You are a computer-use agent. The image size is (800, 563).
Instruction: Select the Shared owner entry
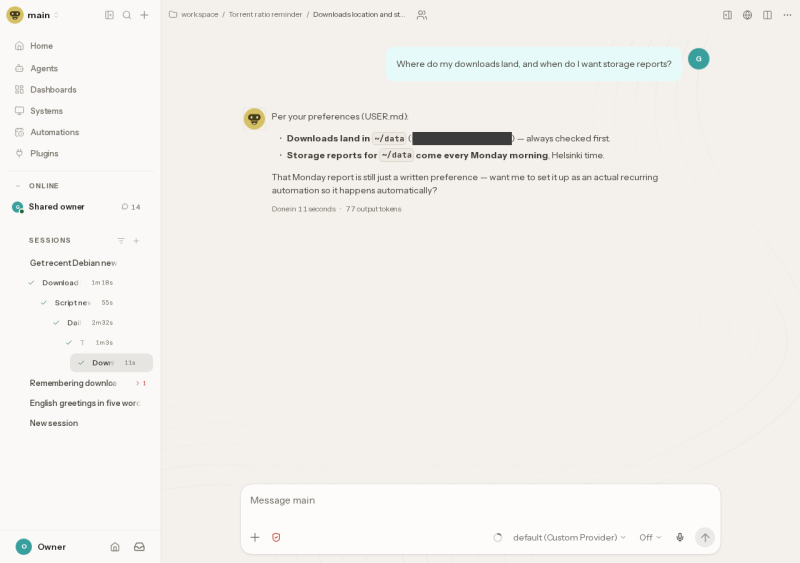click(x=56, y=207)
